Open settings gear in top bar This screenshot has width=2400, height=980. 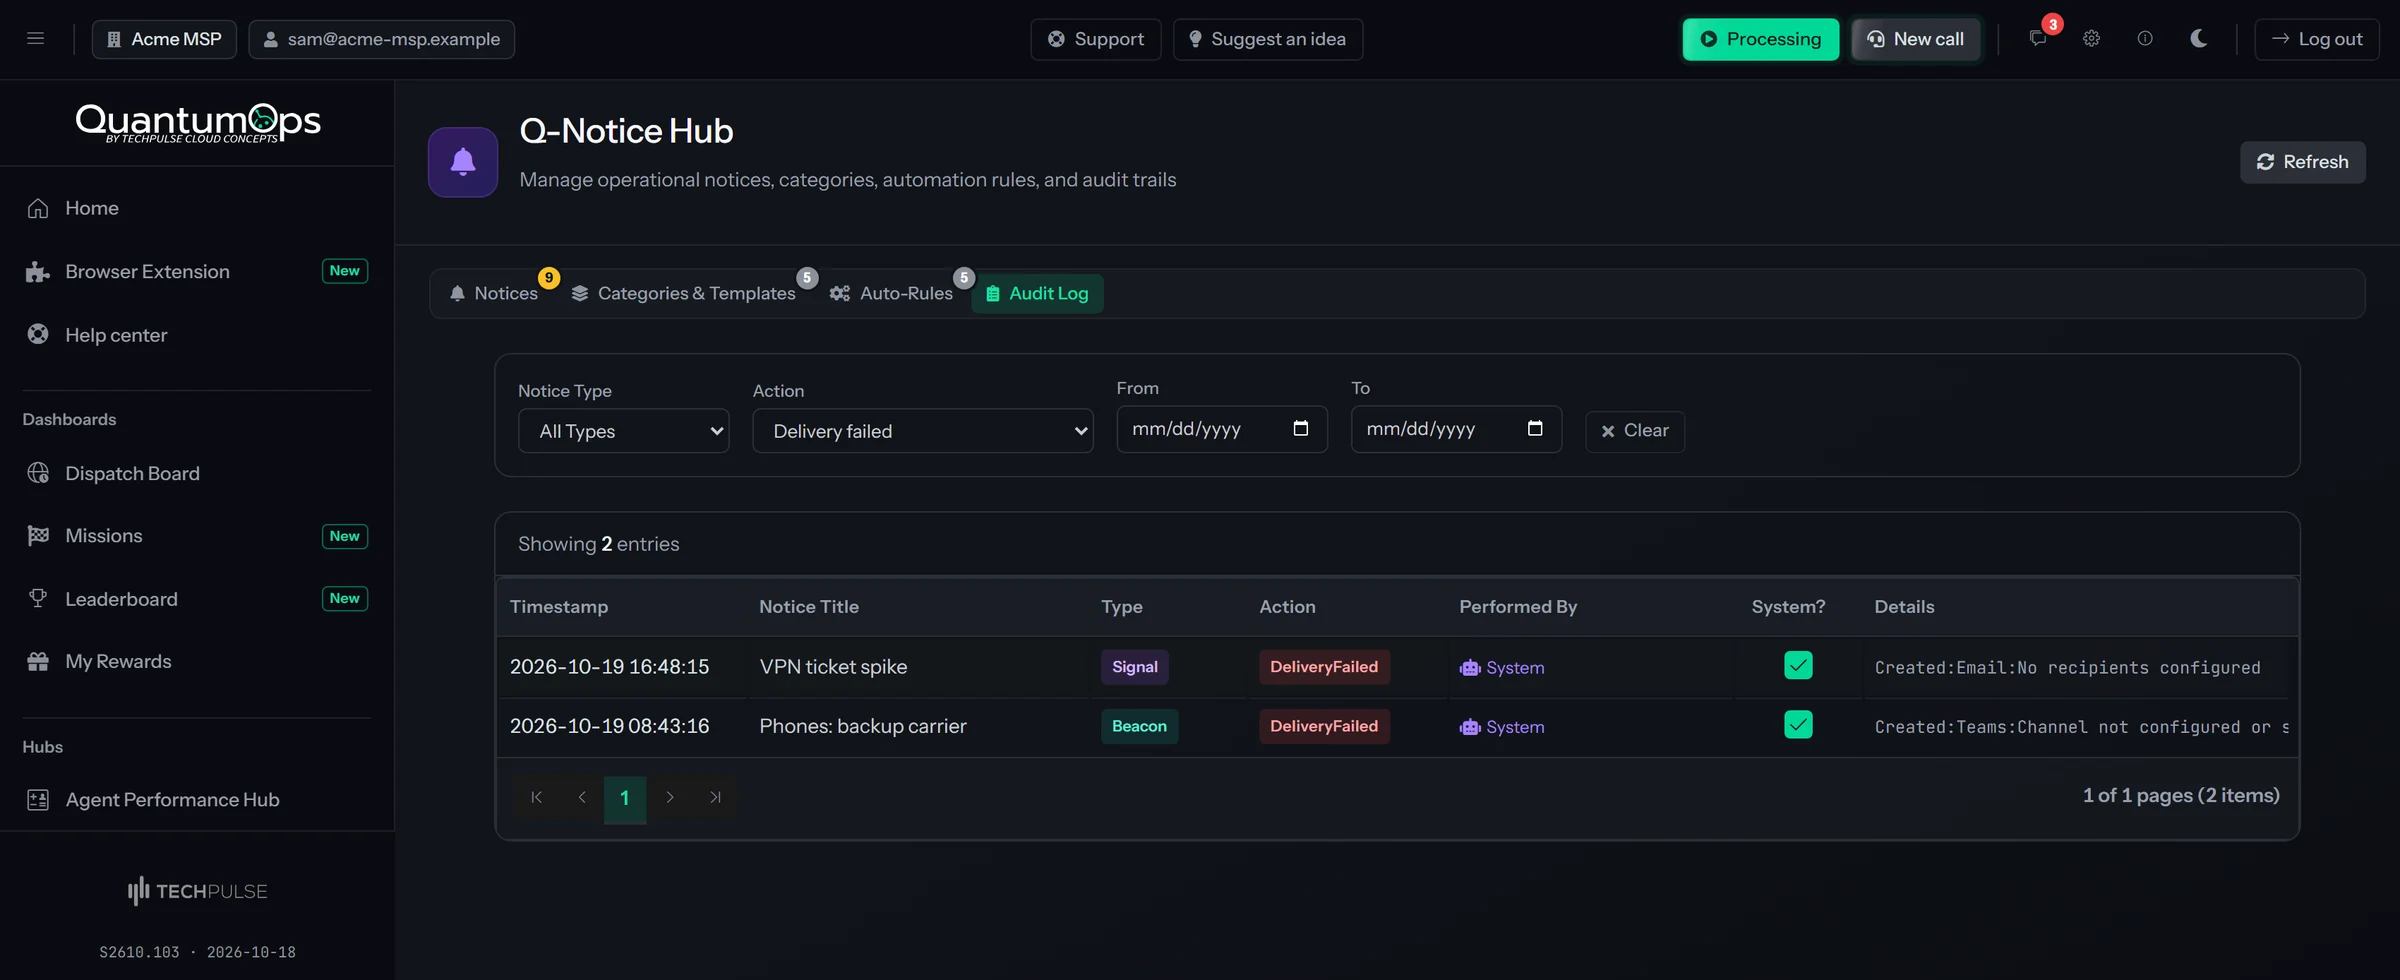click(2091, 38)
